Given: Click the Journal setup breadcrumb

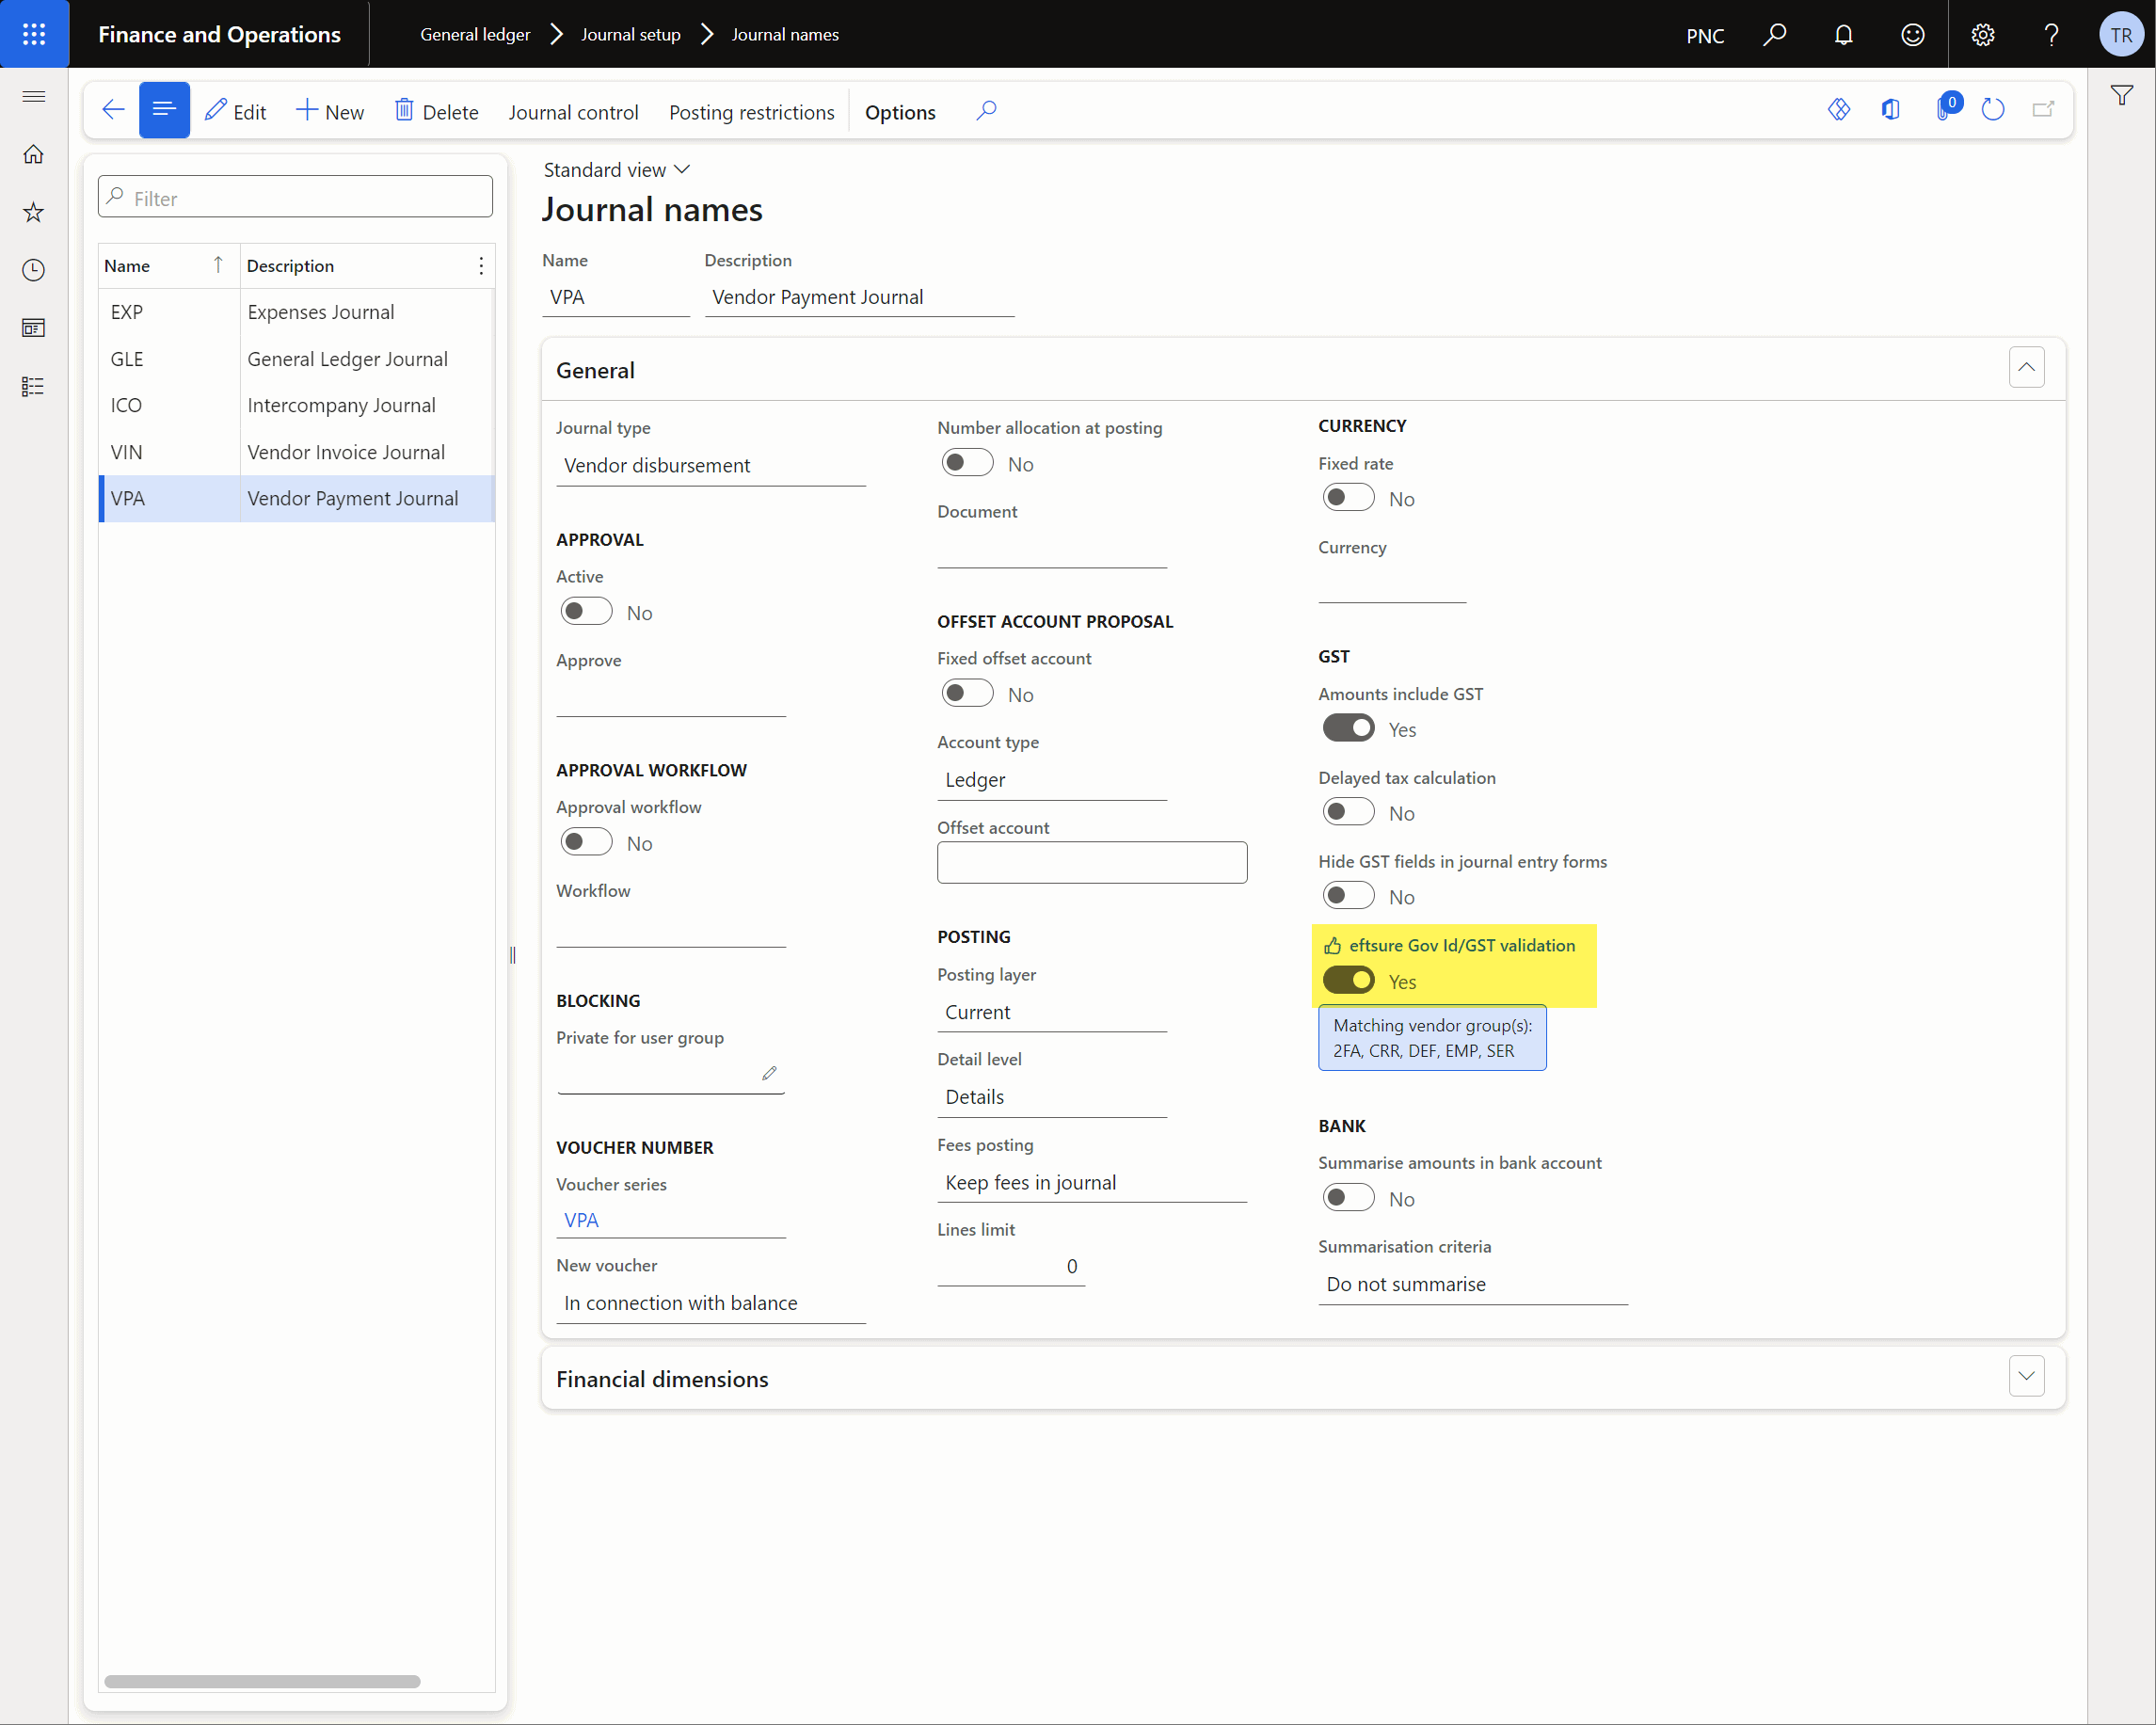Looking at the screenshot, I should coord(631,35).
